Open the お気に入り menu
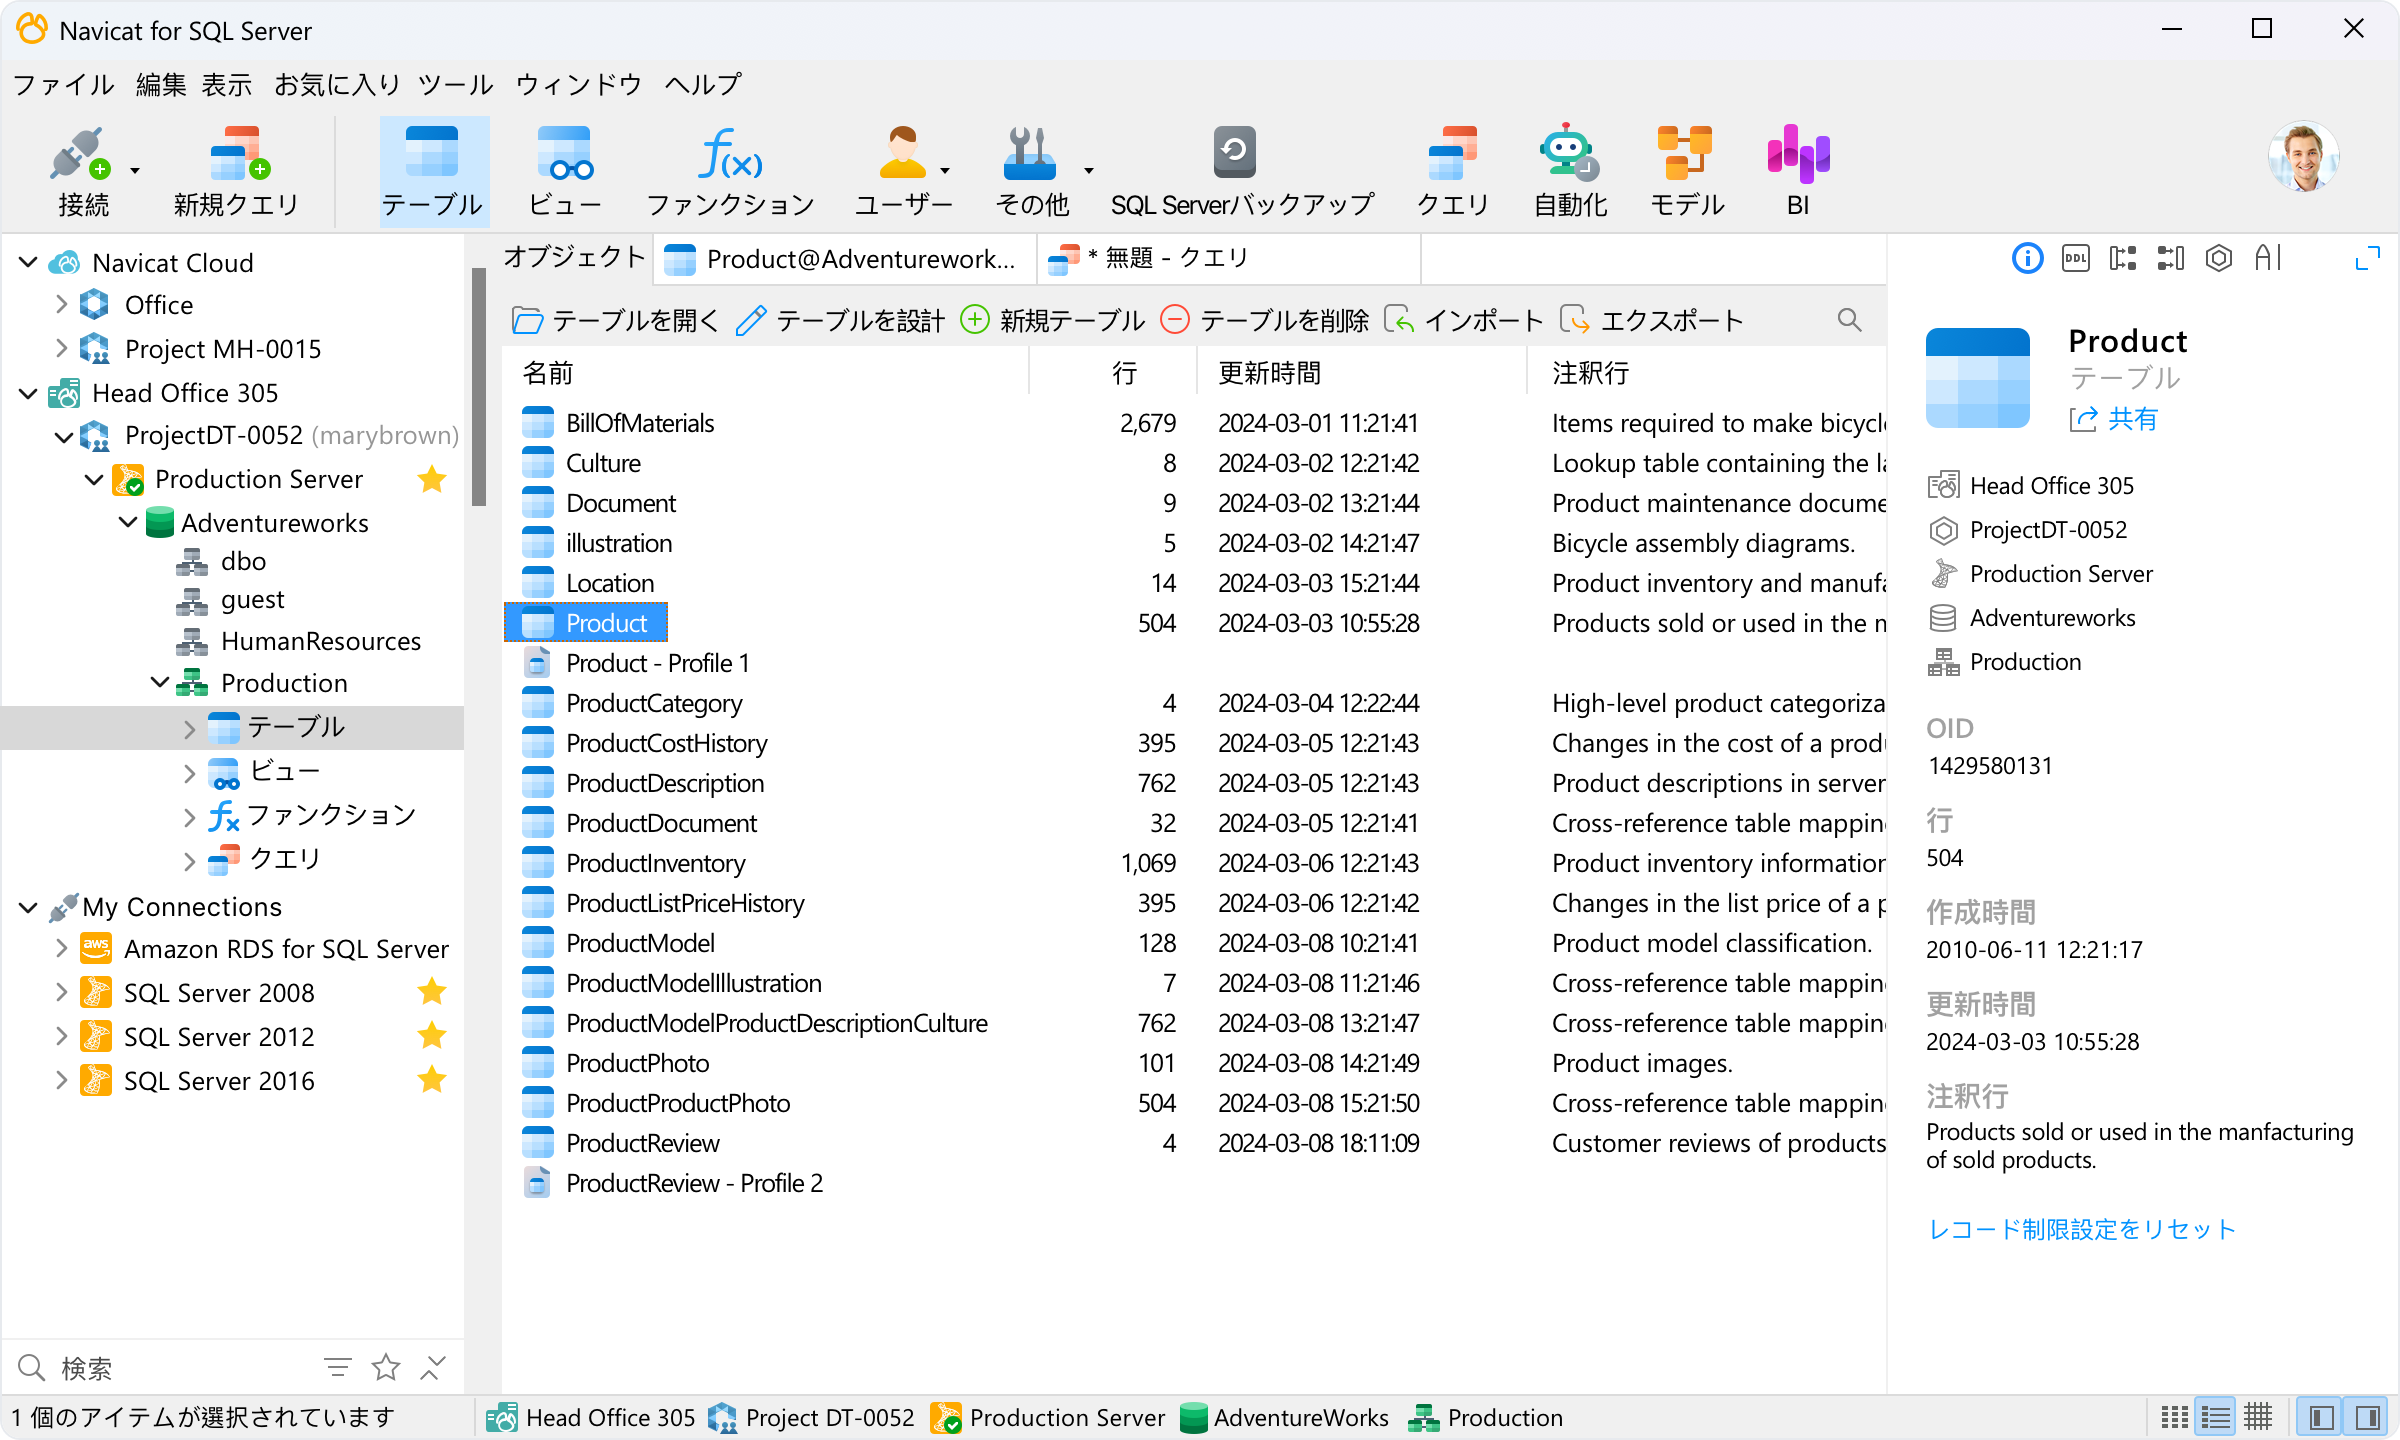This screenshot has height=1440, width=2400. pyautogui.click(x=337, y=85)
